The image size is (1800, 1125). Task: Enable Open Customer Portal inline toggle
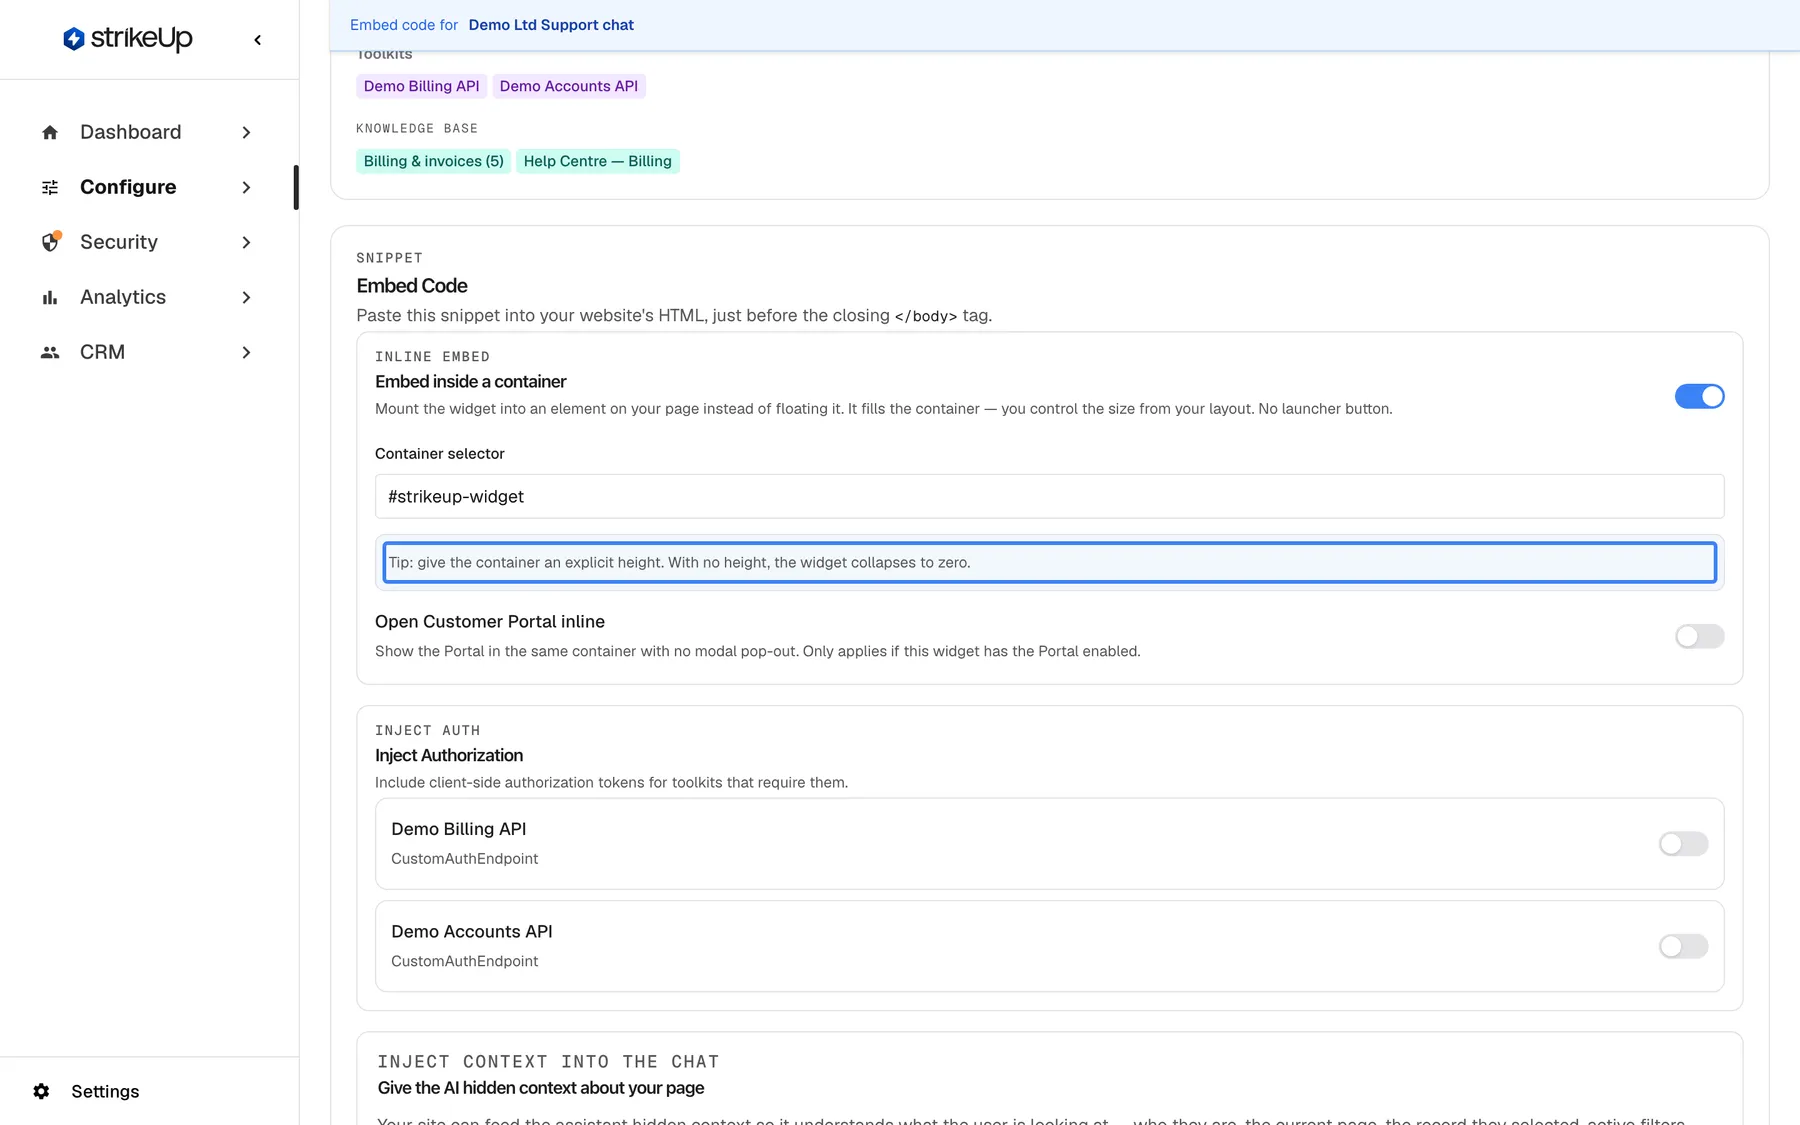[1699, 636]
